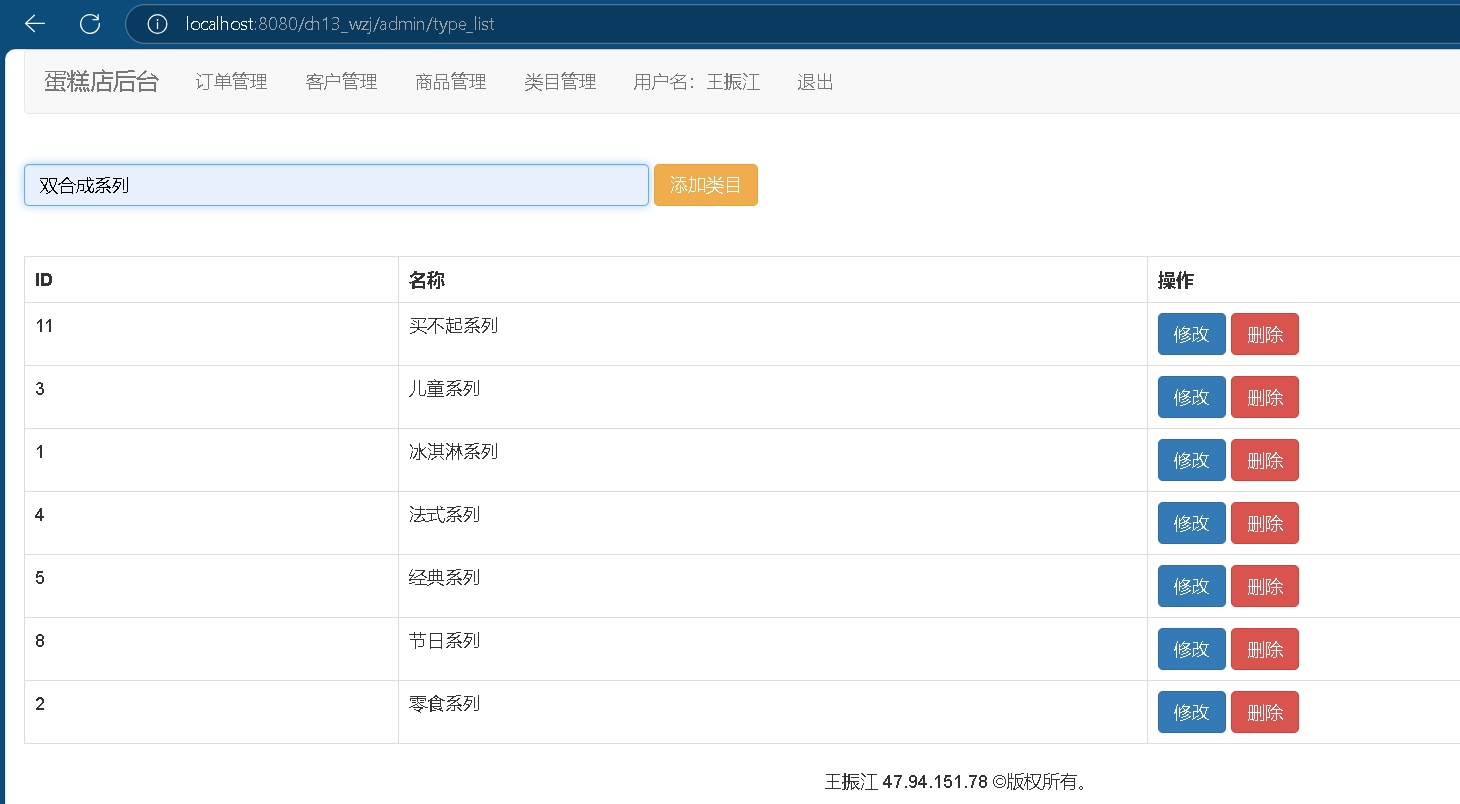Modify the 节日系列 category
The width and height of the screenshot is (1460, 804).
(1191, 649)
